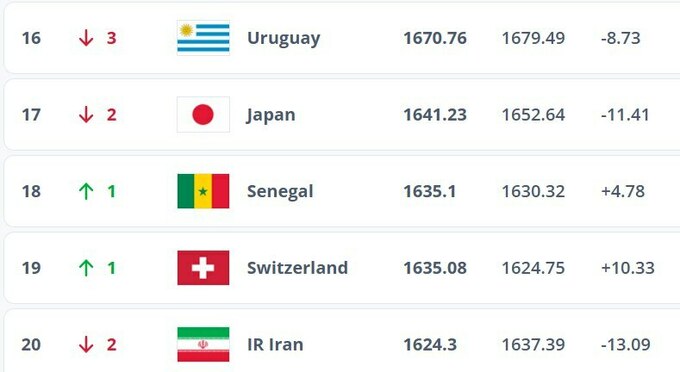Click Switzerland's green up arrow

click(86, 268)
